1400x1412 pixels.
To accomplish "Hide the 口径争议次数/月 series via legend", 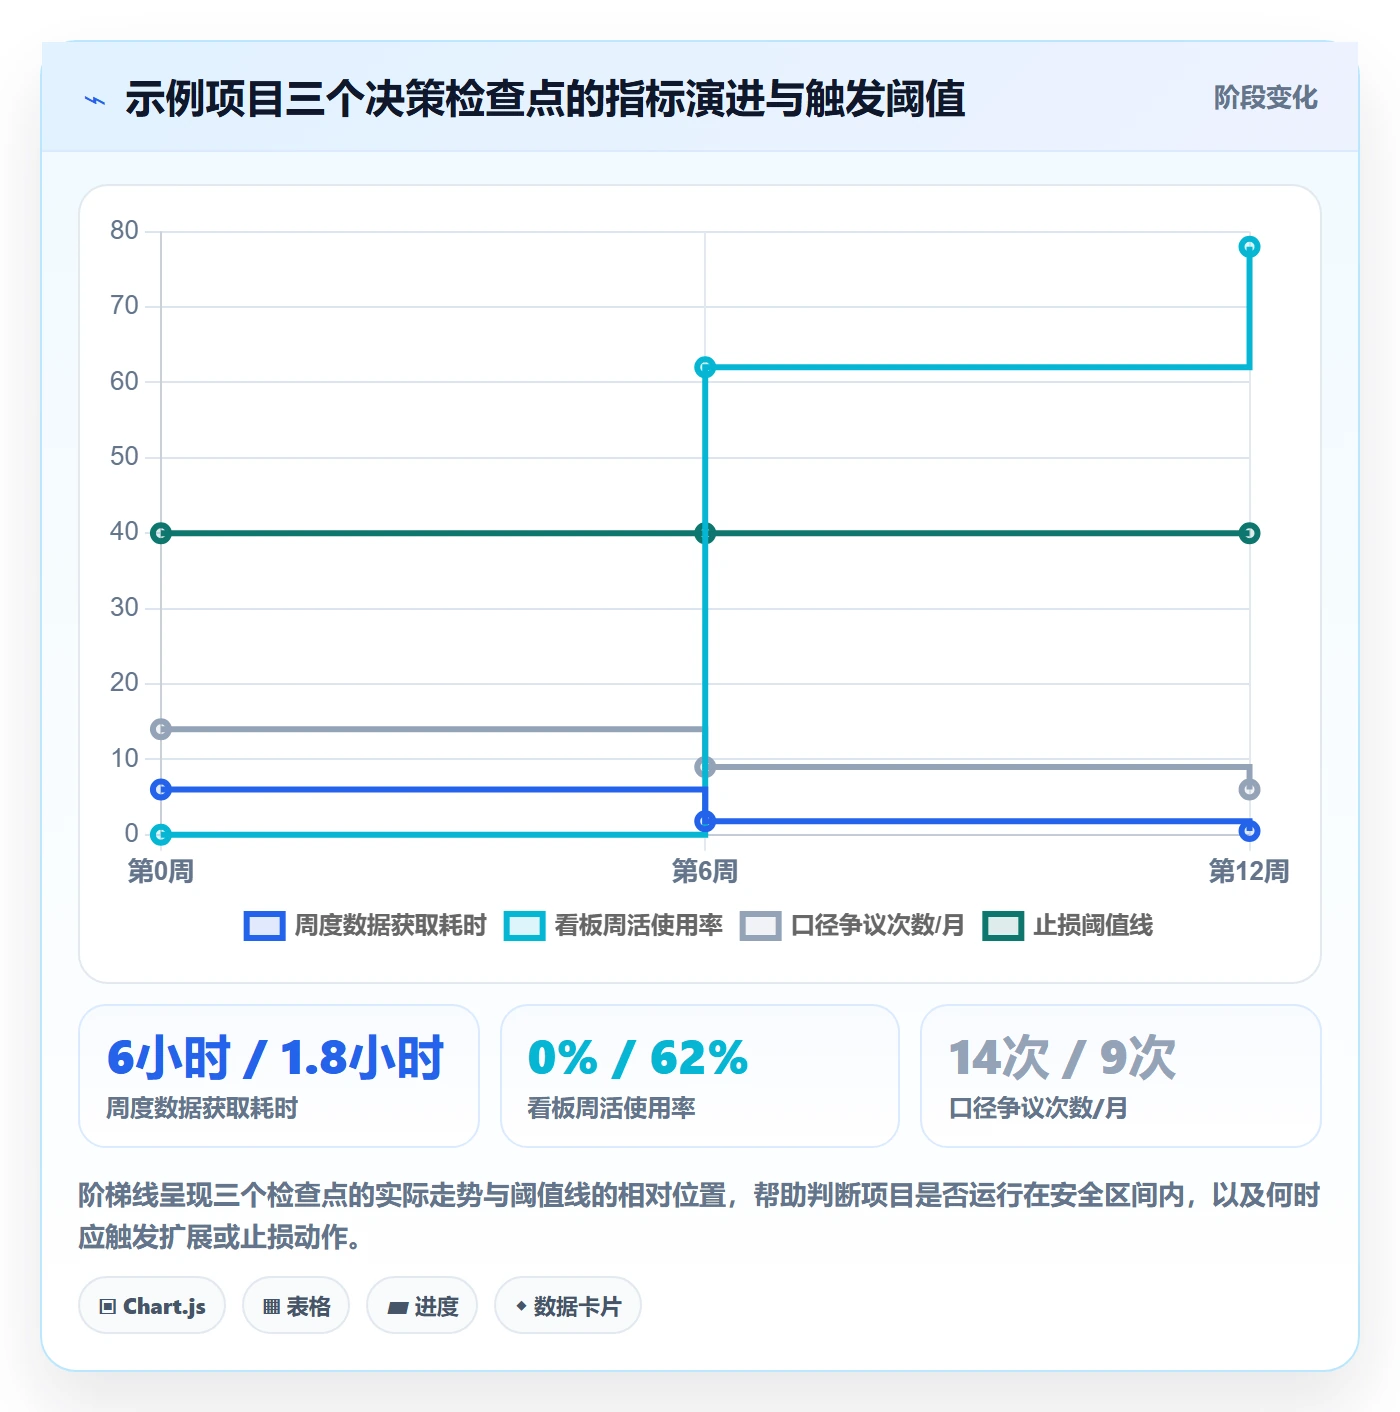I will click(x=852, y=926).
